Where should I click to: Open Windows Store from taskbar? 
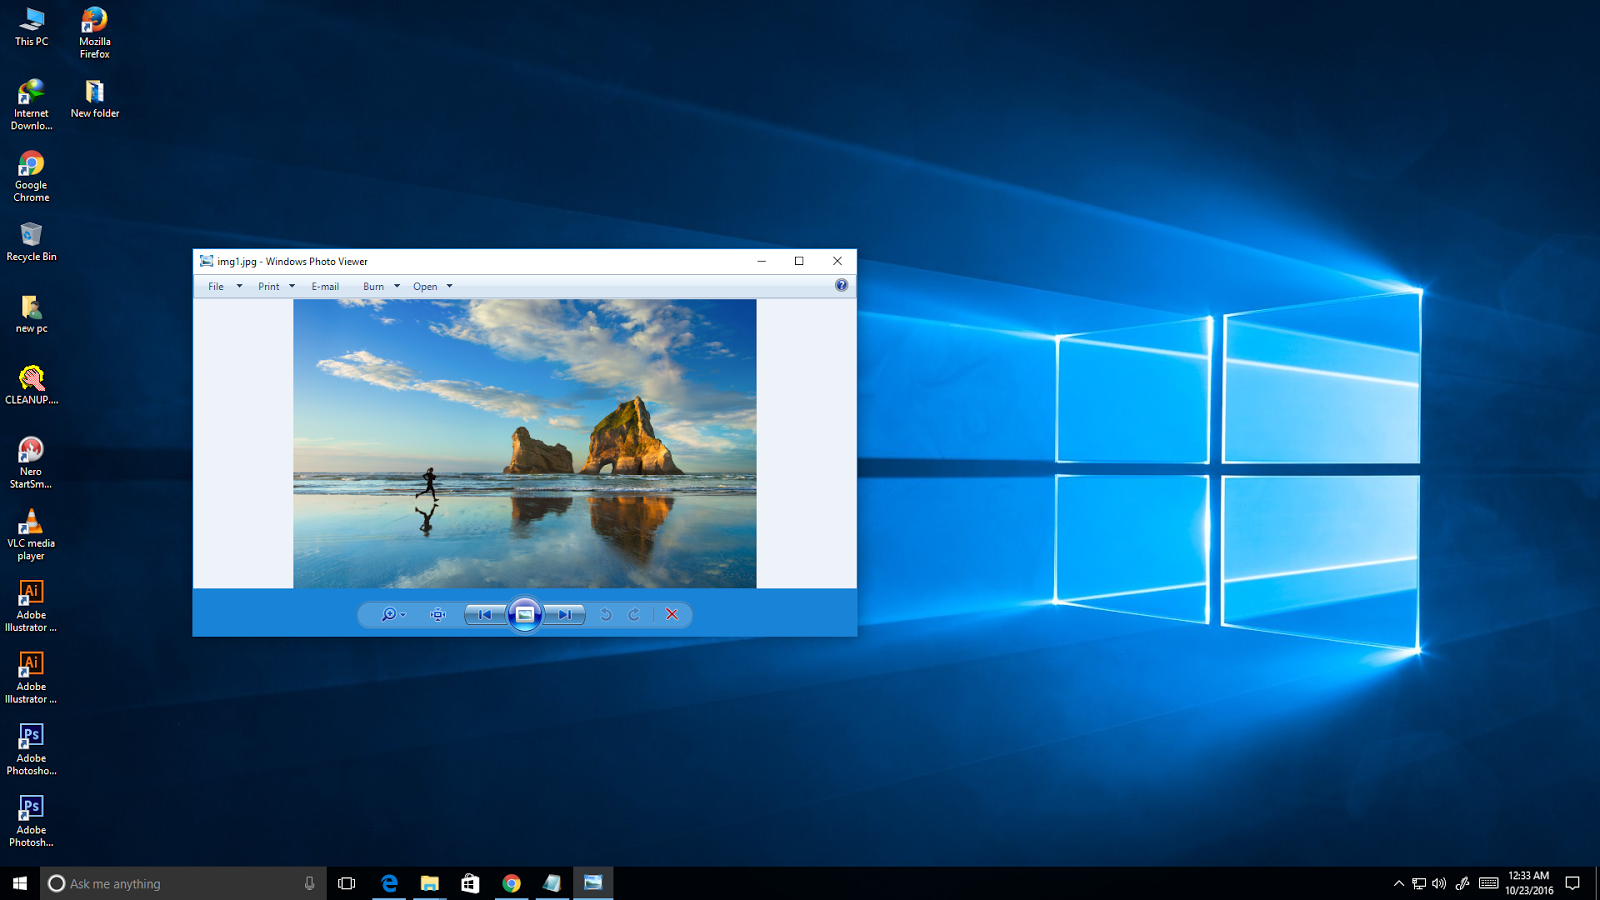tap(470, 883)
